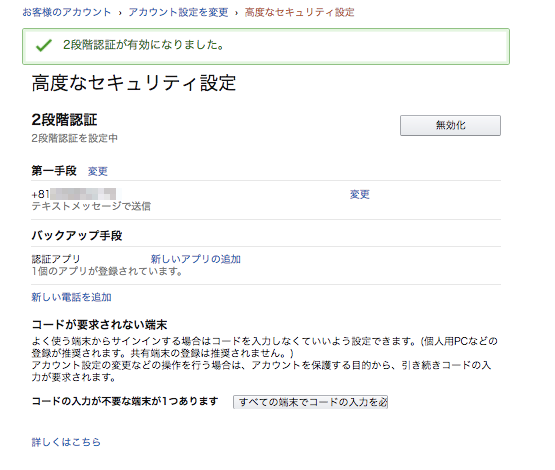Click the first breadcrumb chevron separator
Image resolution: width=555 pixels, height=470 pixels.
coord(120,13)
